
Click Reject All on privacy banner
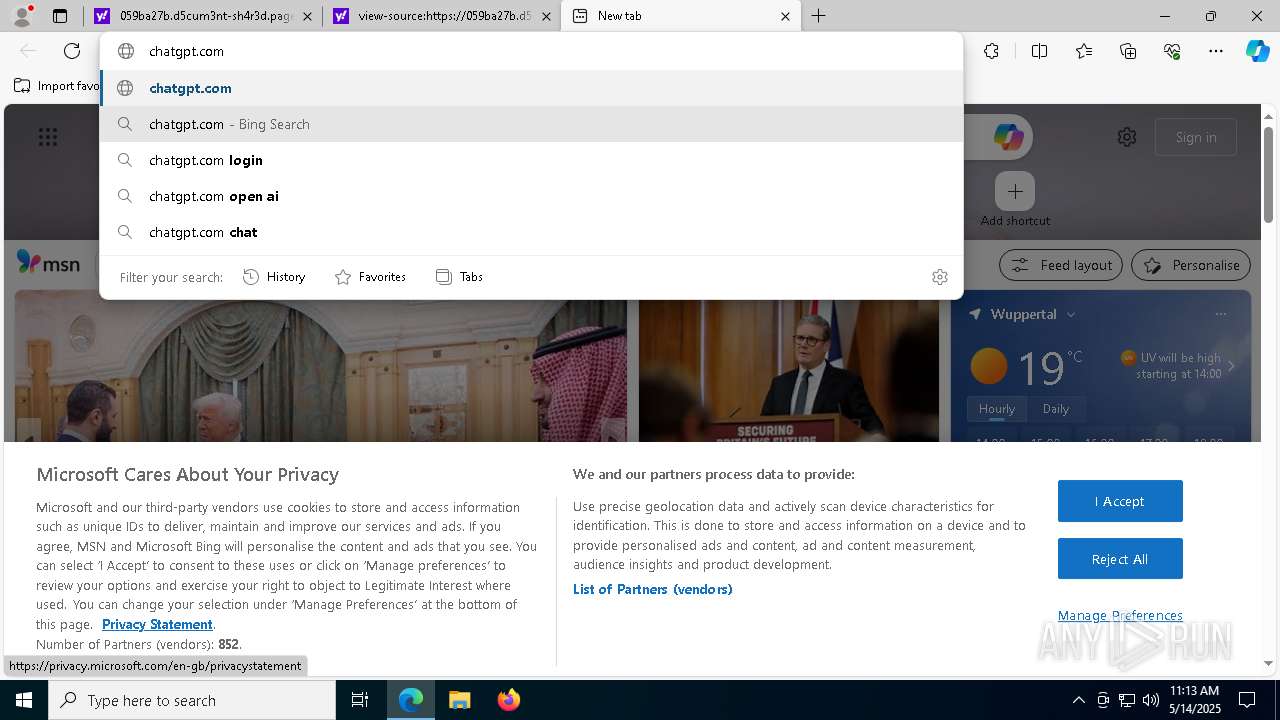pos(1120,559)
